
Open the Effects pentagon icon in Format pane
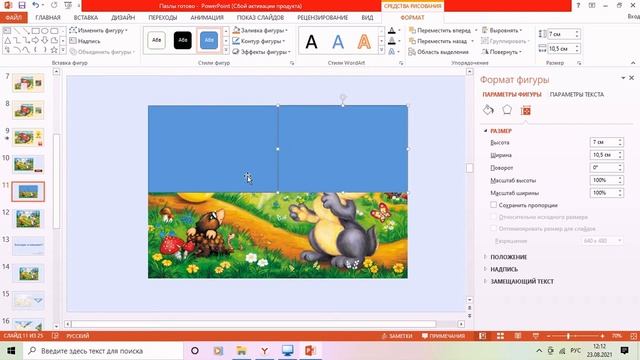(507, 110)
